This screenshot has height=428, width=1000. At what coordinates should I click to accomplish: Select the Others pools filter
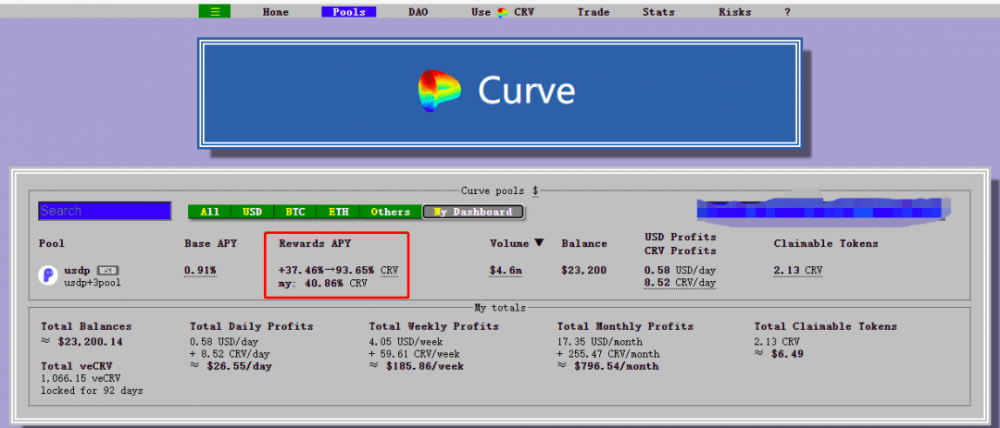[x=390, y=212]
